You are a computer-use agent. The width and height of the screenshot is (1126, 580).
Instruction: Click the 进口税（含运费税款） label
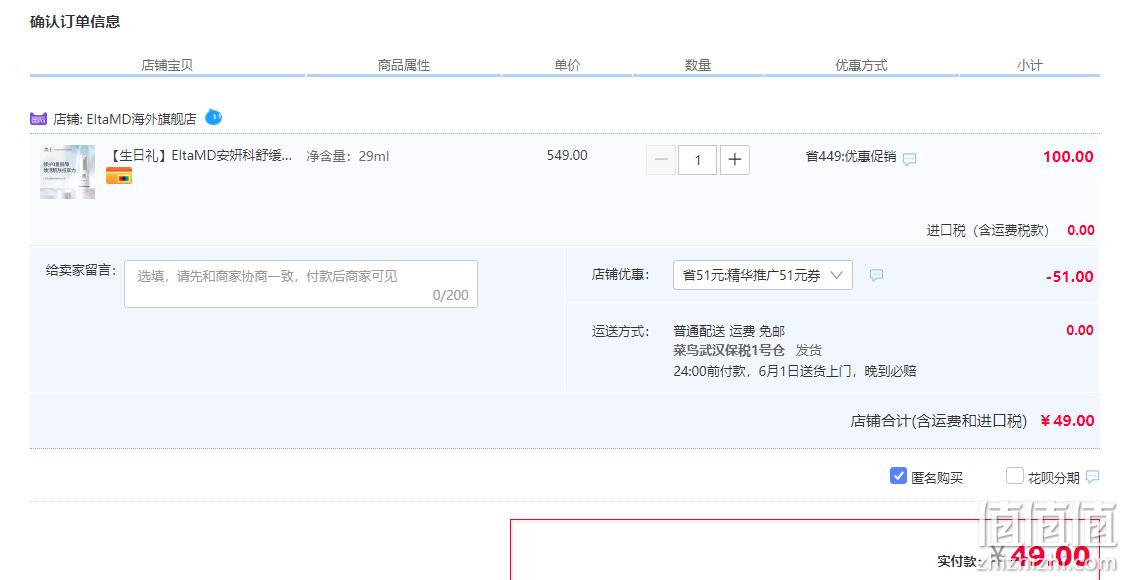pos(987,230)
